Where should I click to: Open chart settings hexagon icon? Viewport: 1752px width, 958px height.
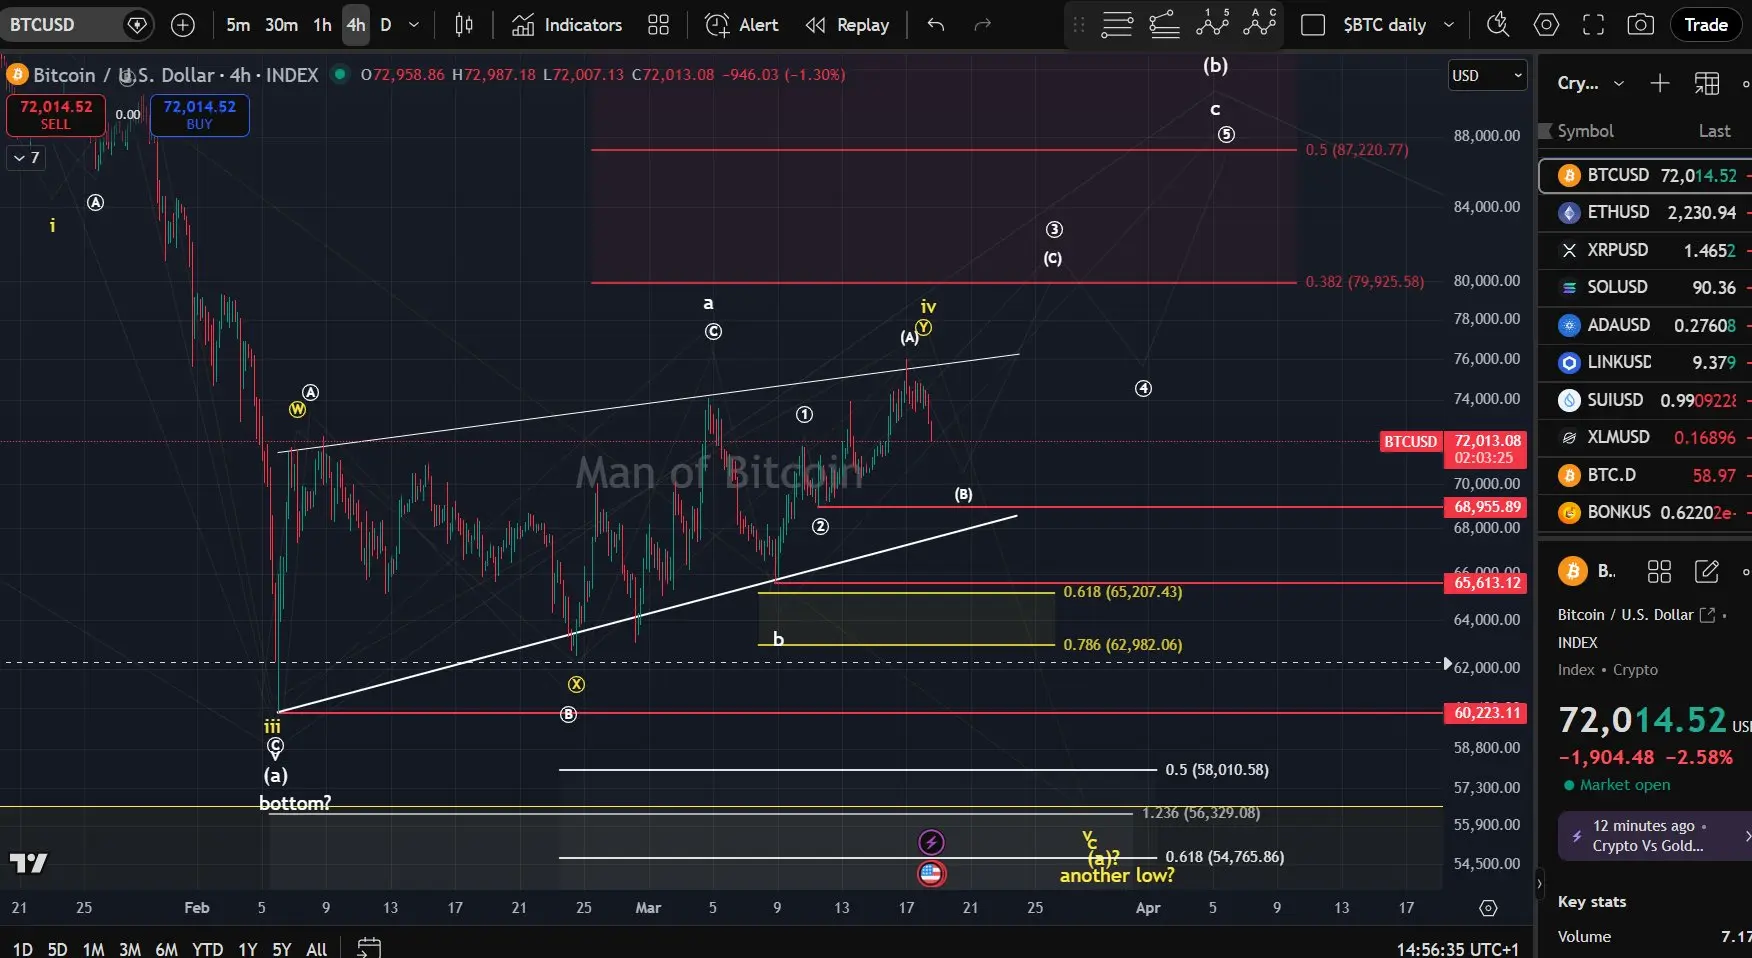1546,25
